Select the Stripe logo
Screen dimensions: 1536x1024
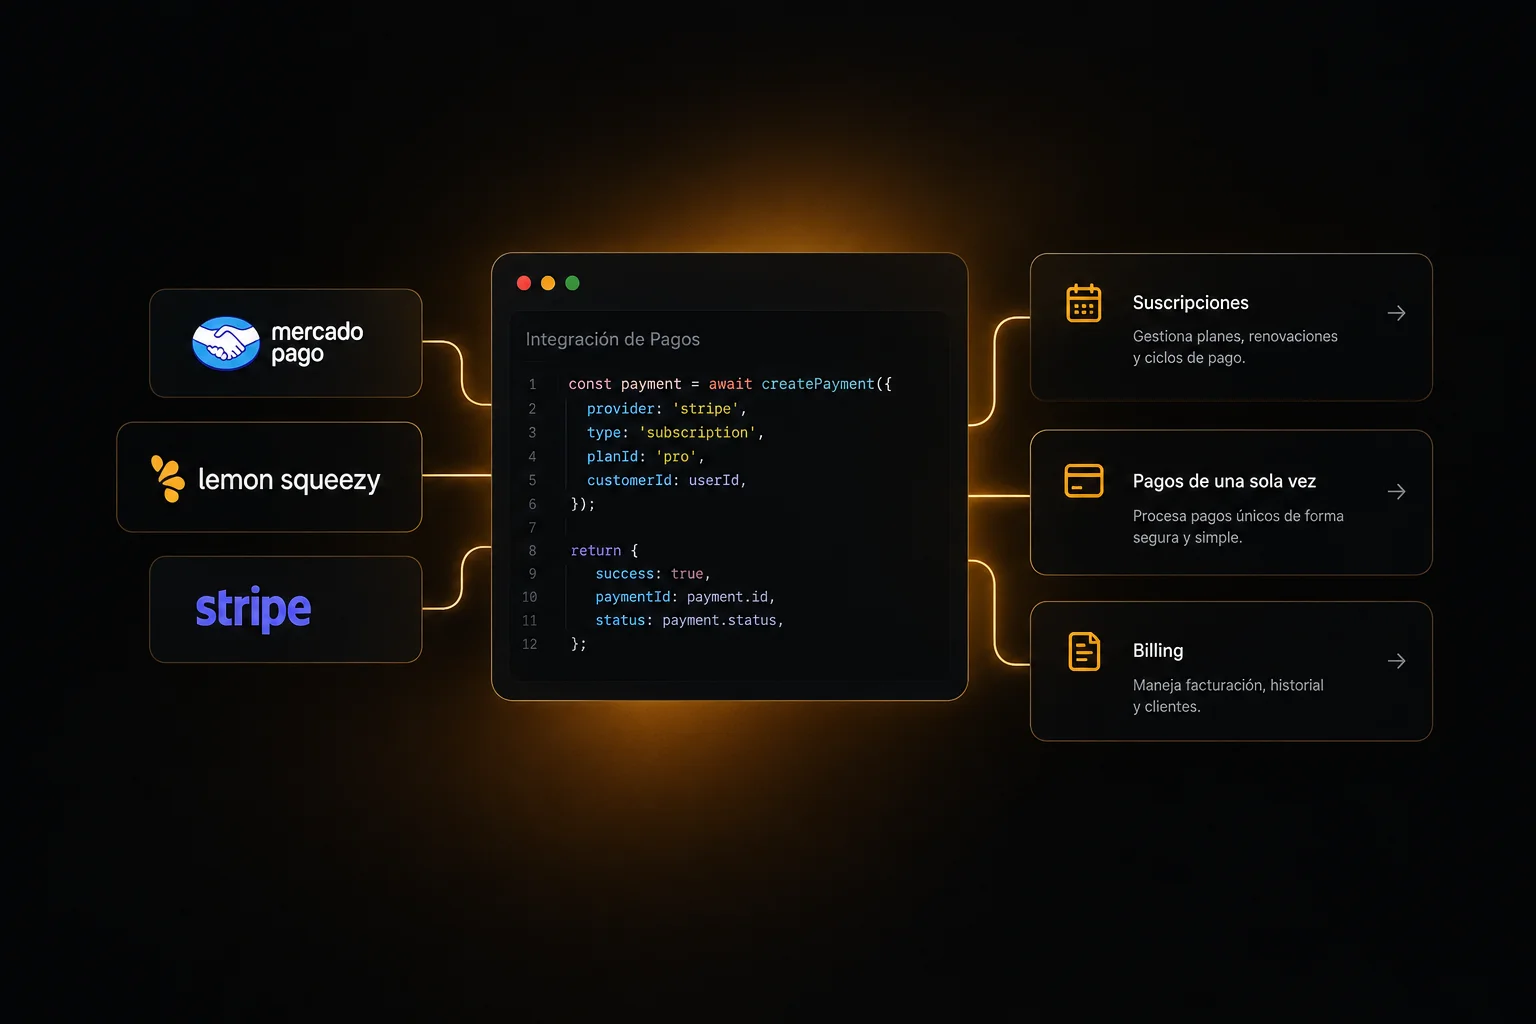point(253,609)
